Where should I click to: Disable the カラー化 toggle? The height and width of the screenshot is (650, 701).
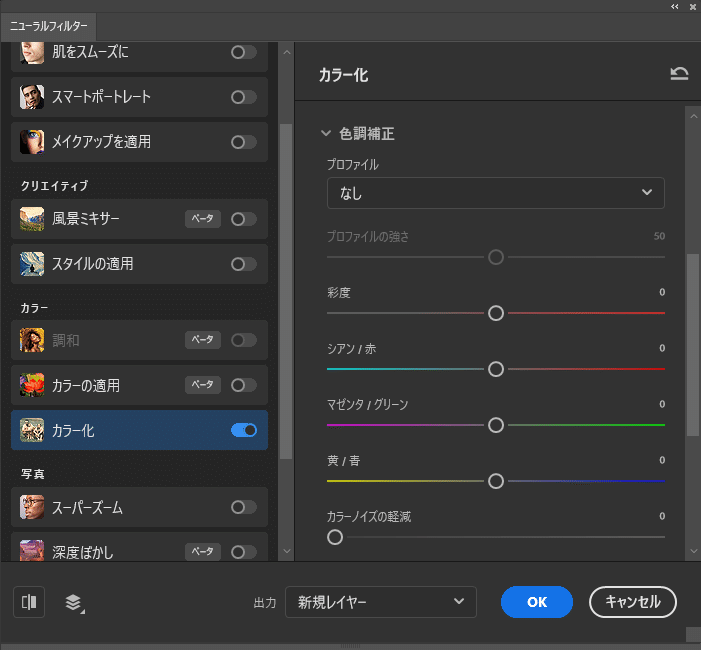pos(244,430)
